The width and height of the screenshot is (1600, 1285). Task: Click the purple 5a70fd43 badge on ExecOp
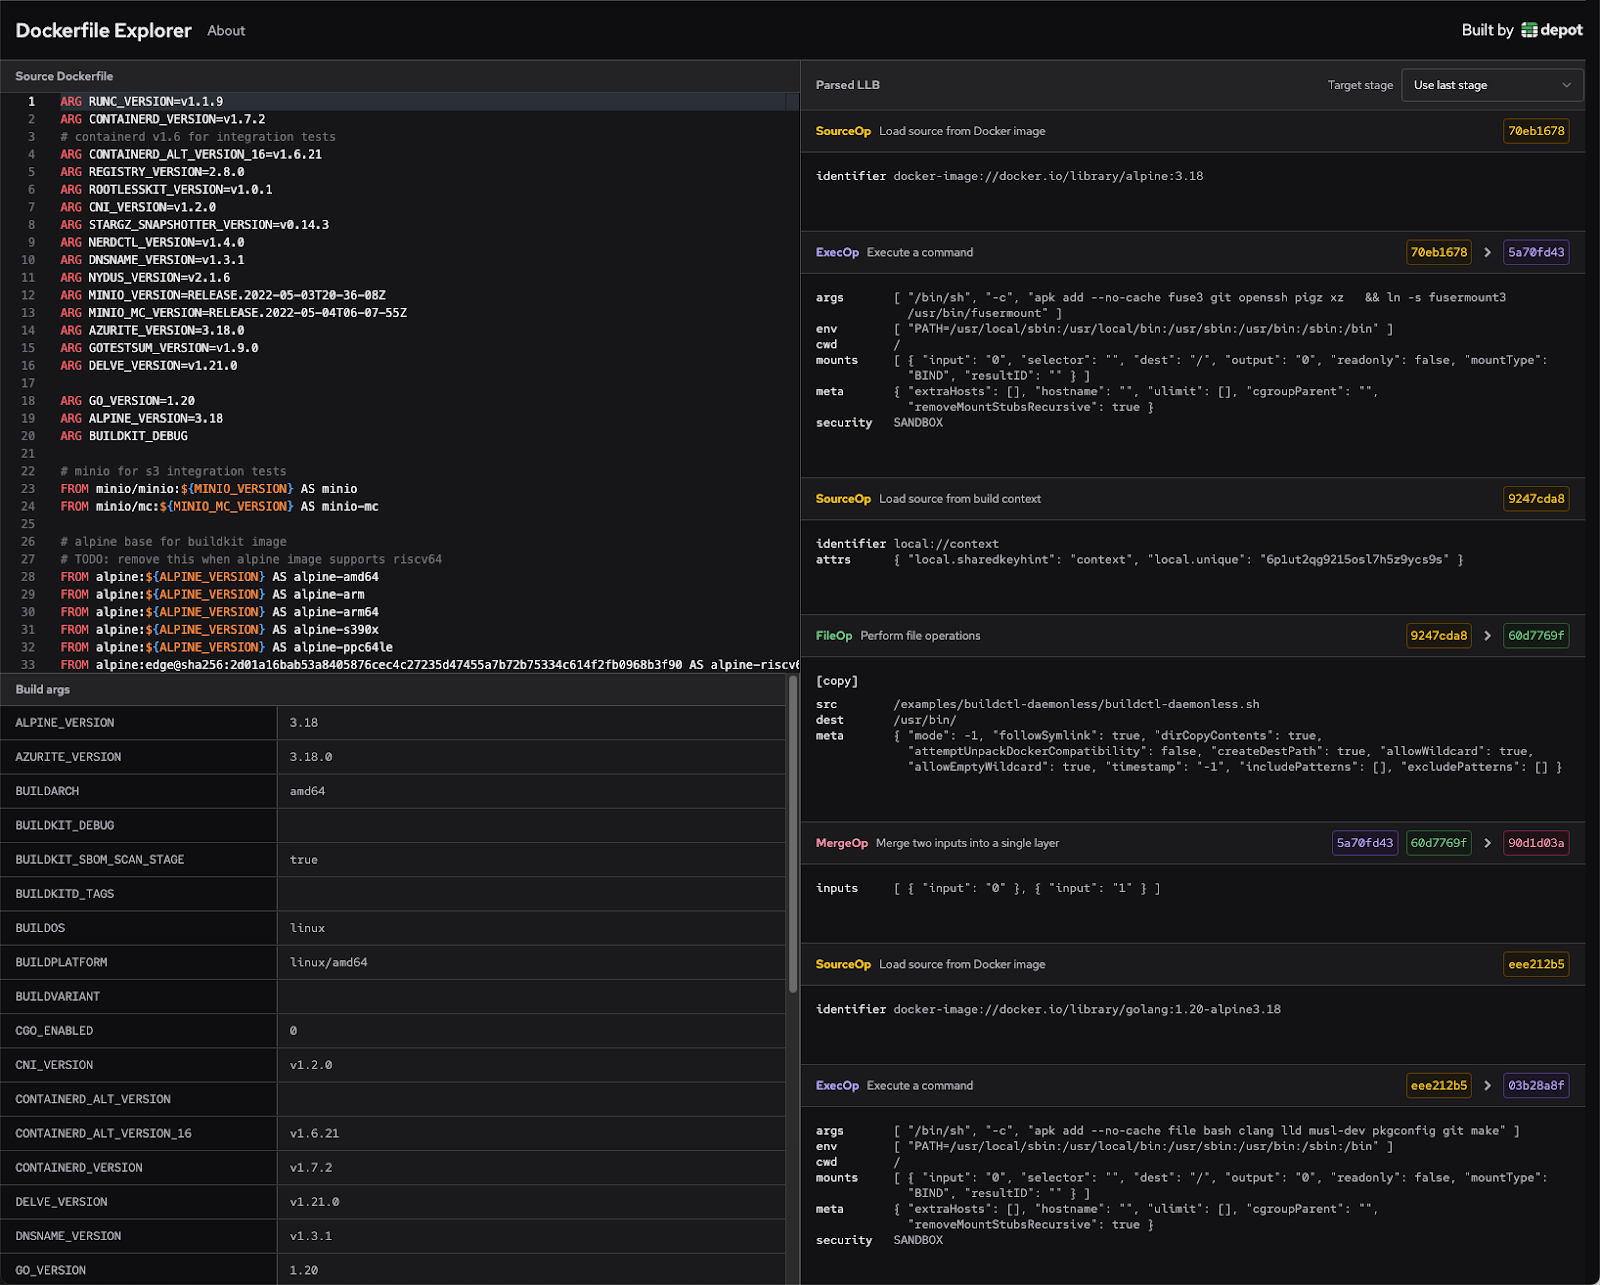click(1536, 252)
